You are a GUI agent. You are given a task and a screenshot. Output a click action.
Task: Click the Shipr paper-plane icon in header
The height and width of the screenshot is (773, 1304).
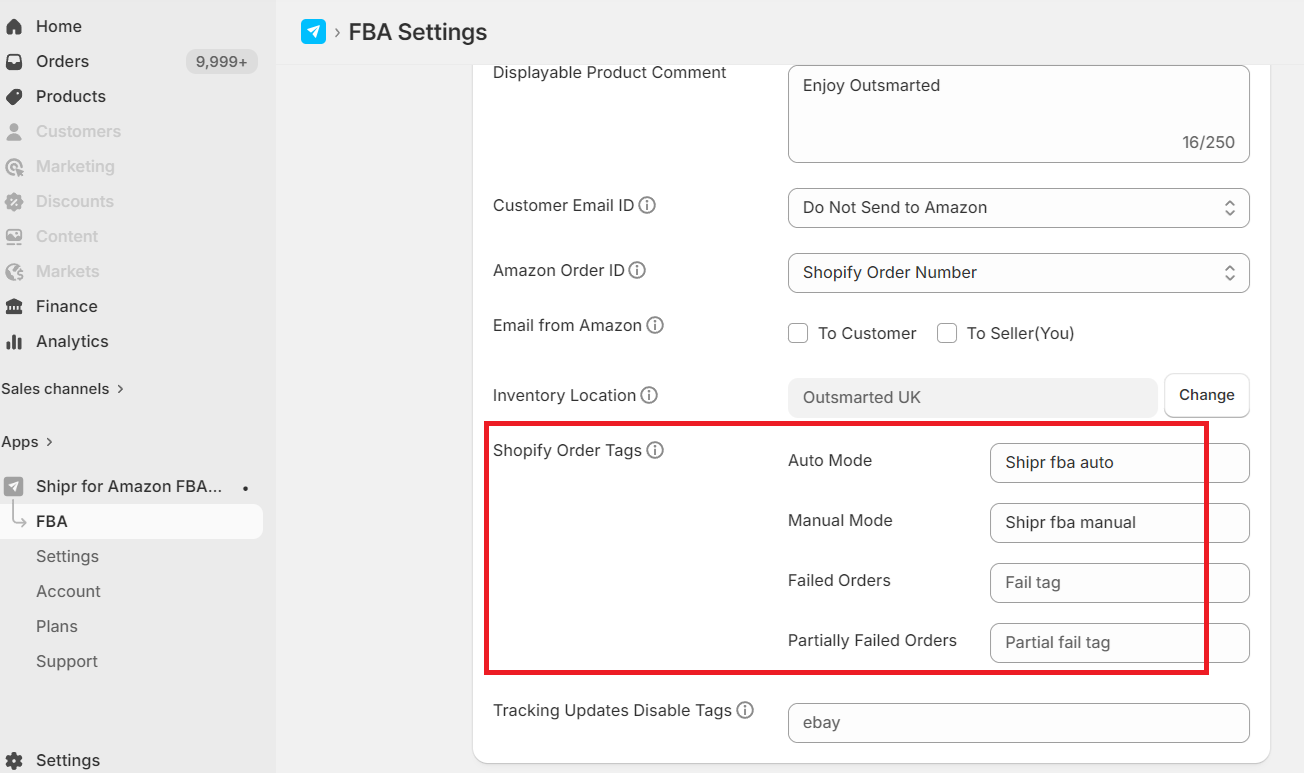313,32
